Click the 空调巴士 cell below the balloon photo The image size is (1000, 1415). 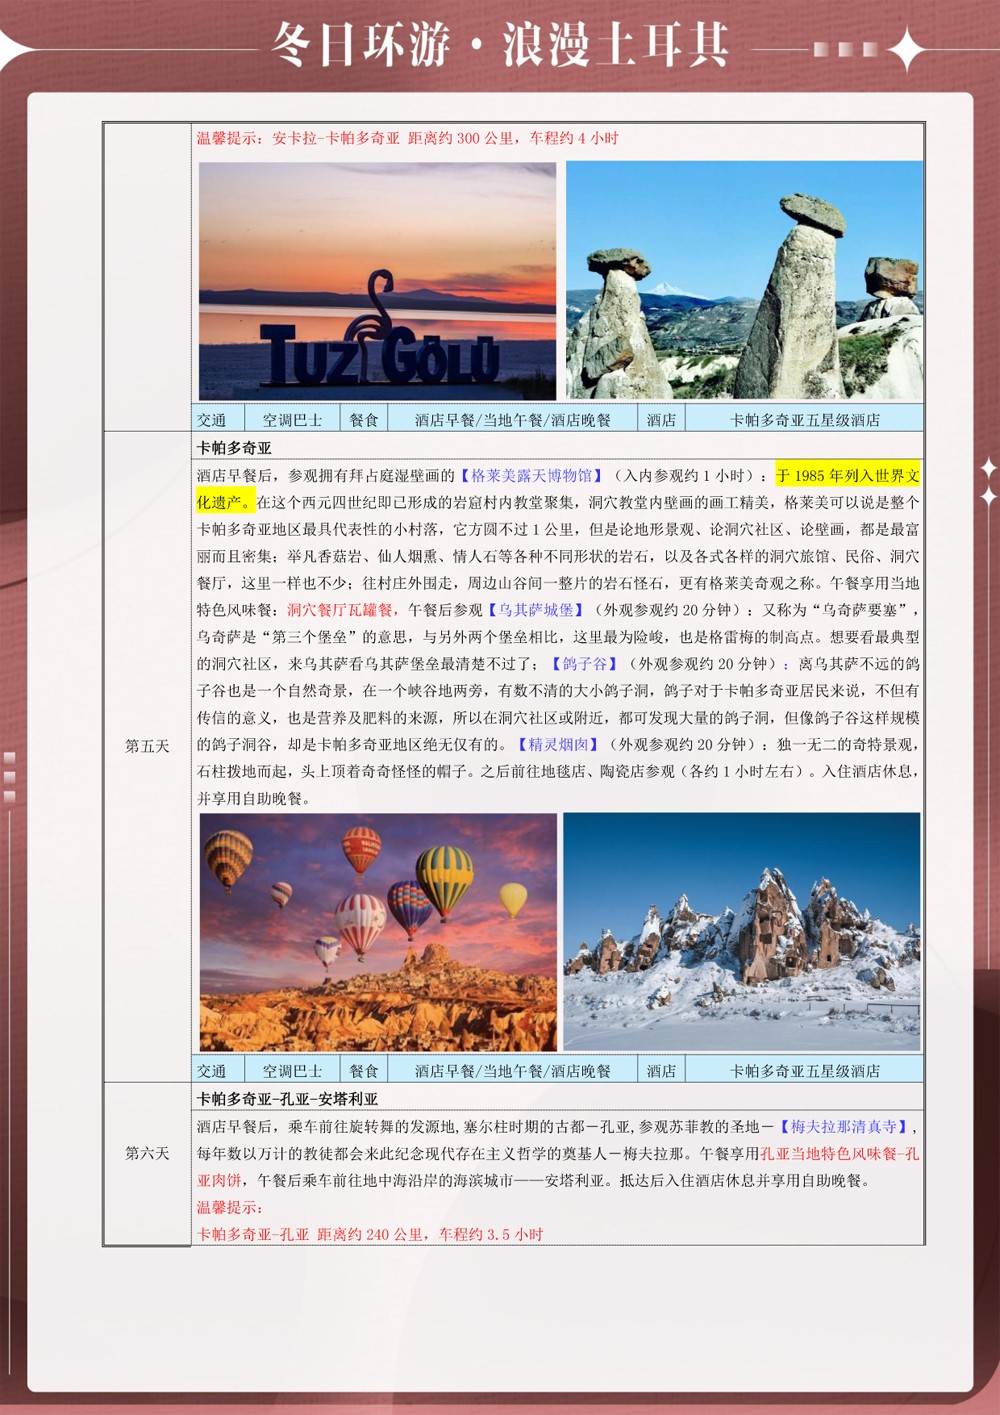click(292, 1071)
